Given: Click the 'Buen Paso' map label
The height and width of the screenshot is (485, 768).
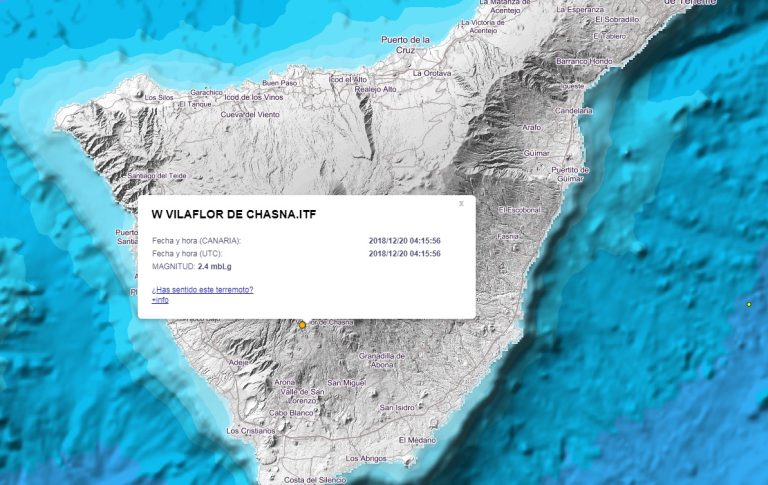Looking at the screenshot, I should tap(279, 83).
